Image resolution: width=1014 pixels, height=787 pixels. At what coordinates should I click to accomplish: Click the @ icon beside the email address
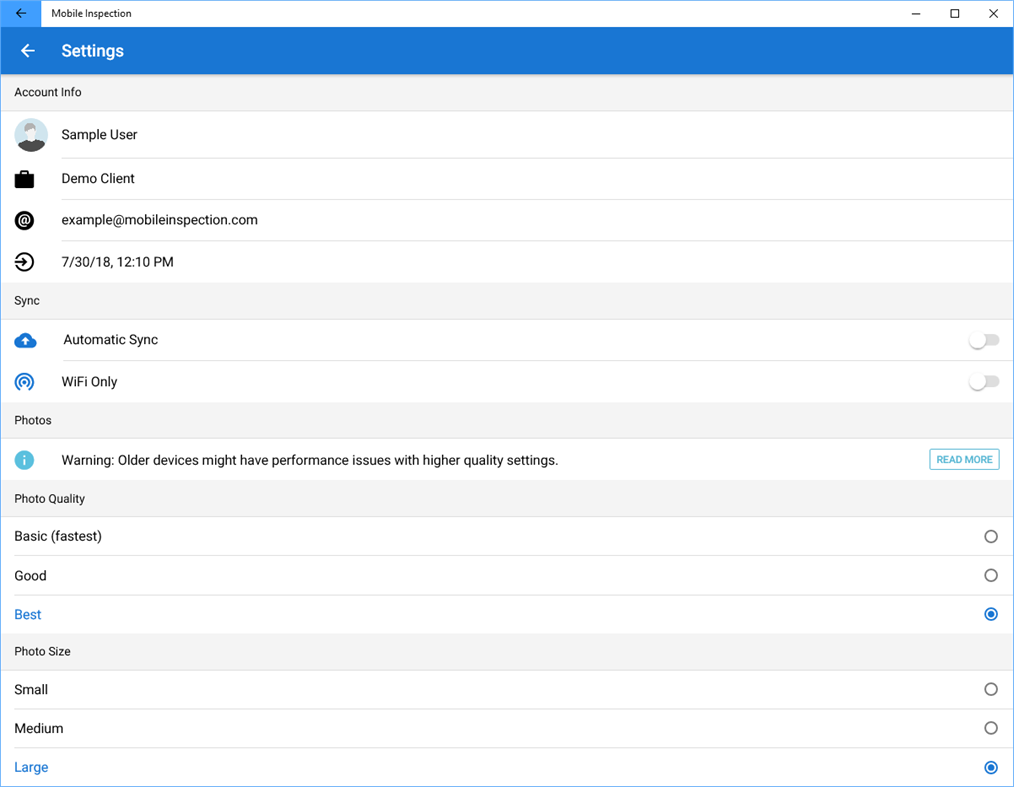click(24, 220)
